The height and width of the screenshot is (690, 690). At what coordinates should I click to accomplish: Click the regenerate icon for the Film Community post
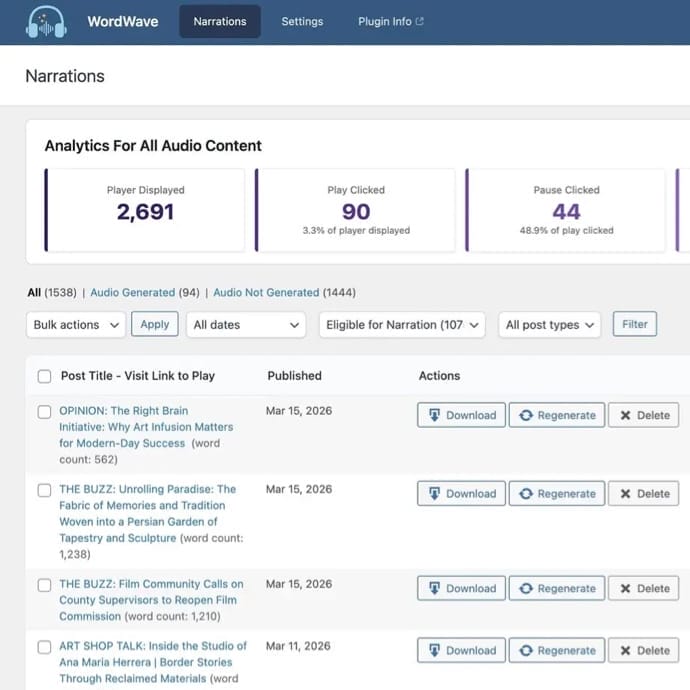526,589
